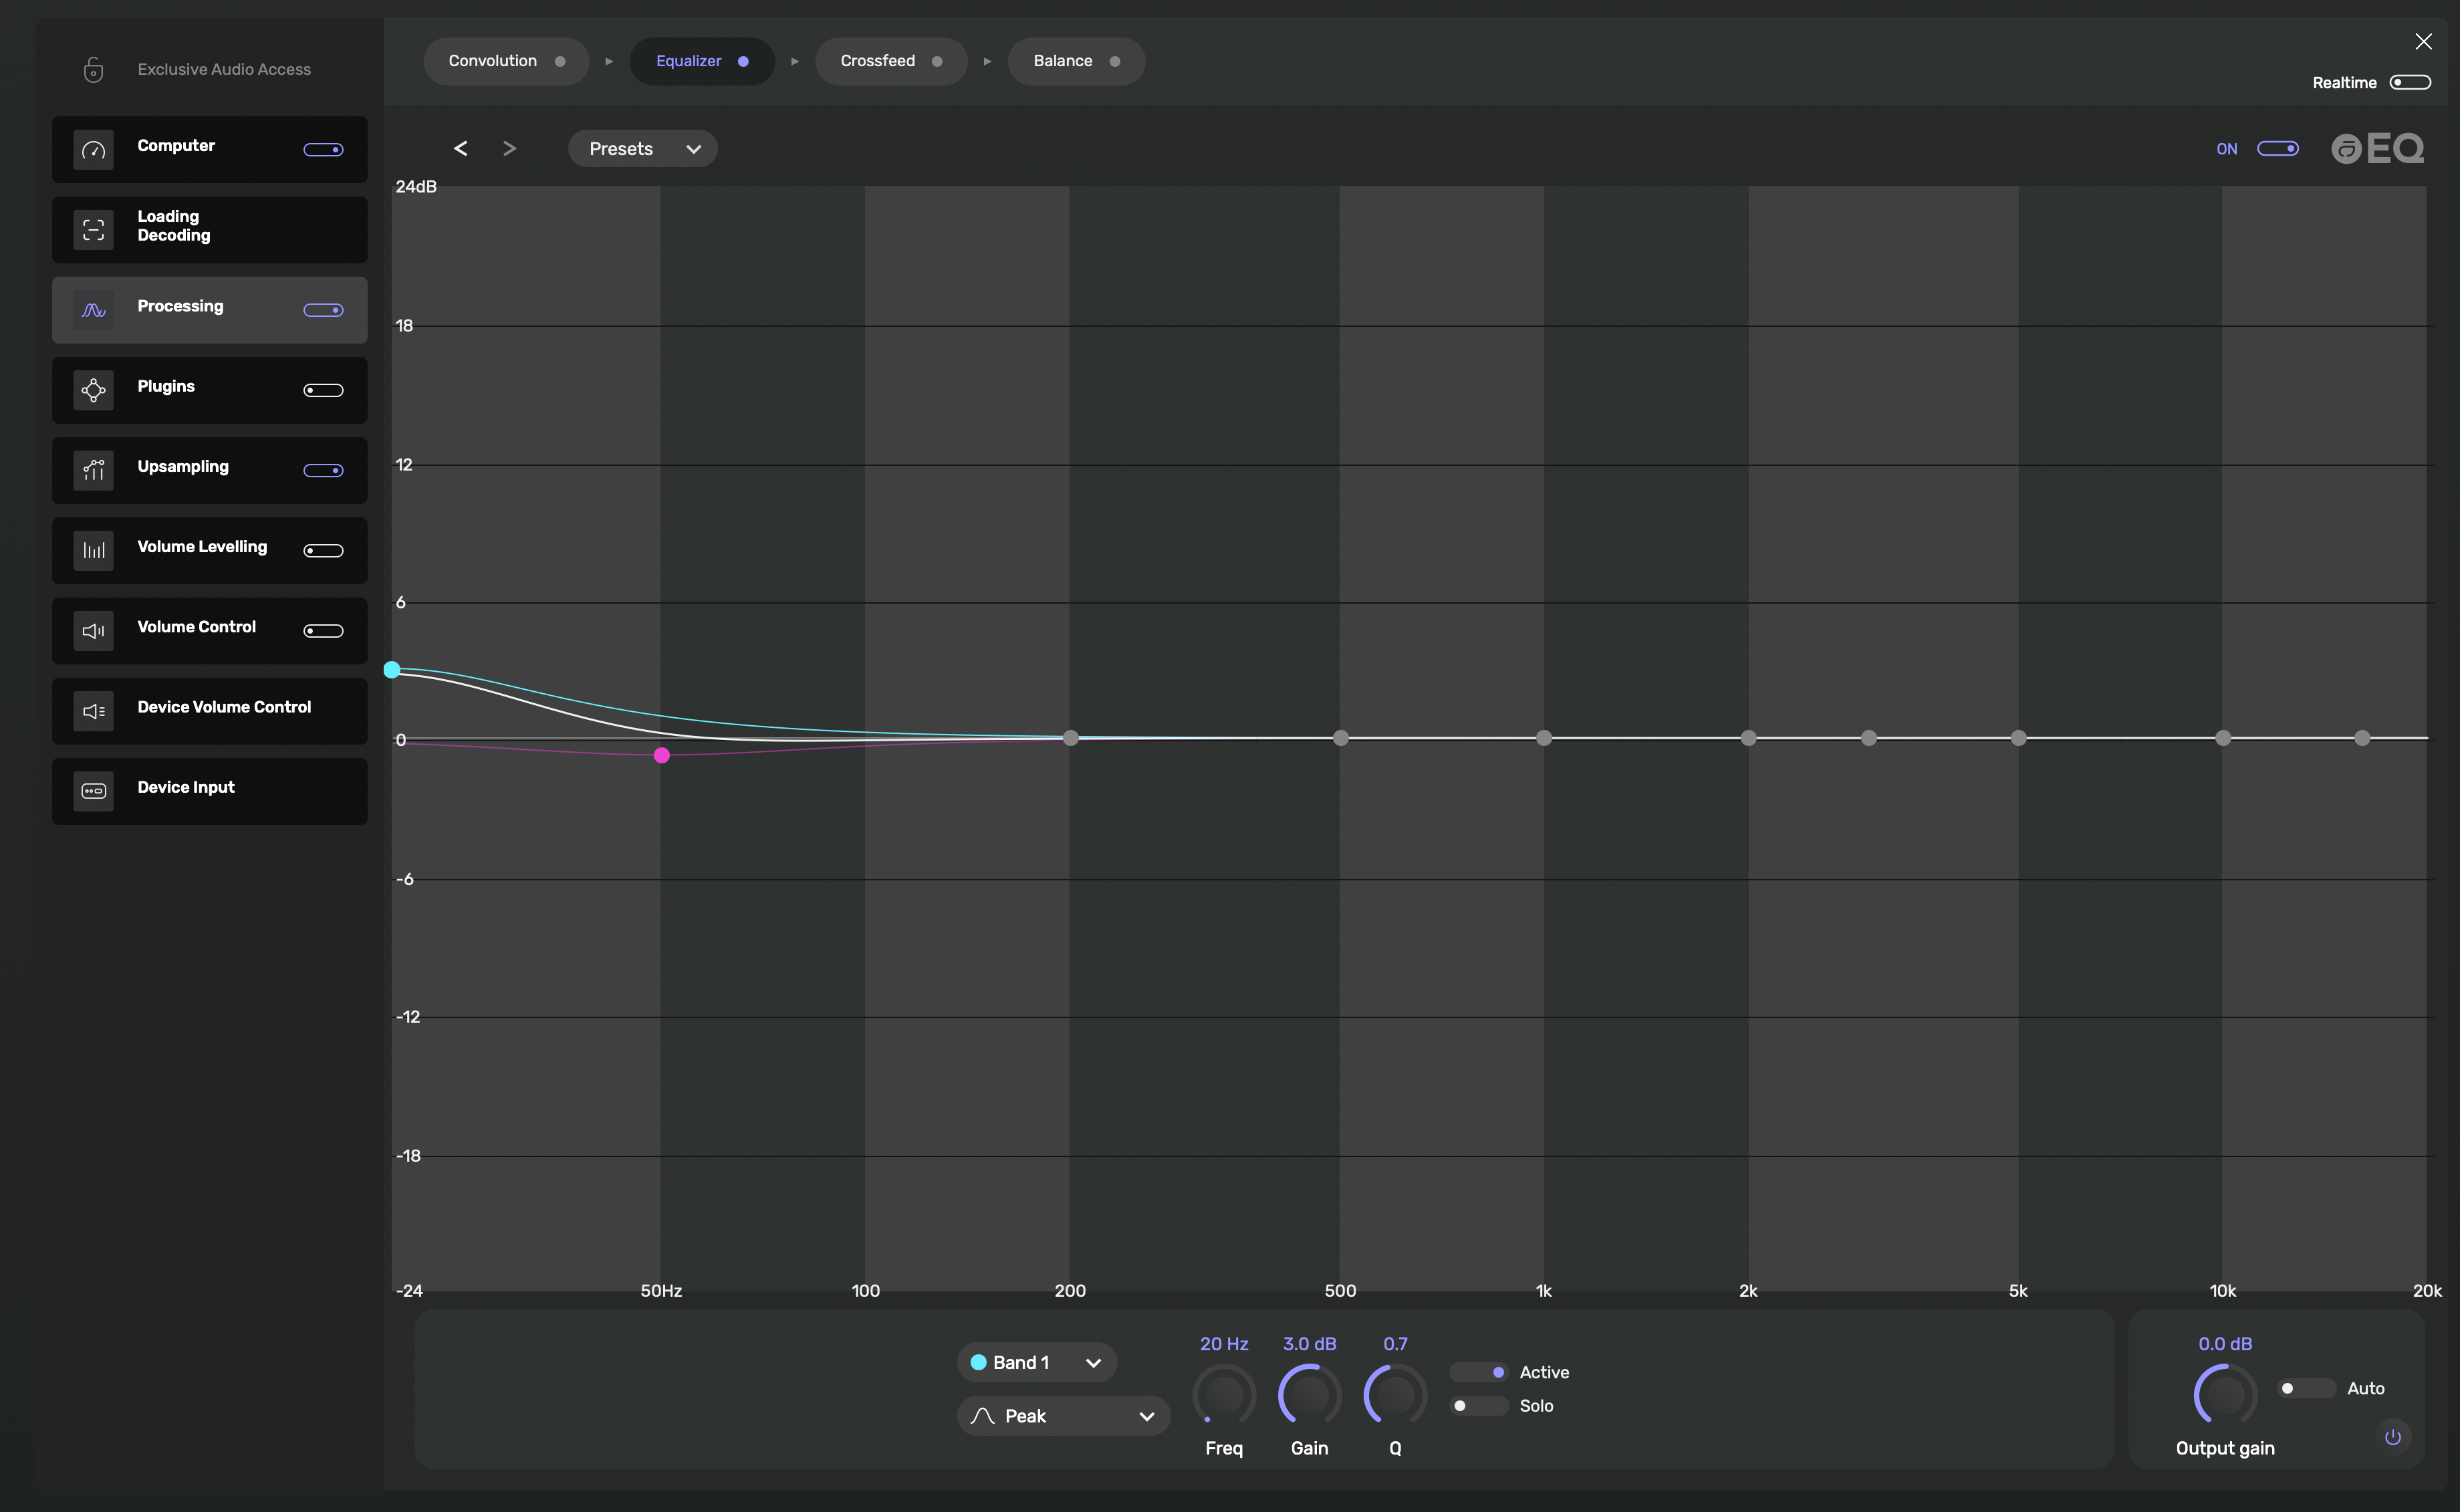Click the Upsampling icon in sidebar
The image size is (2460, 1512).
pos(93,470)
